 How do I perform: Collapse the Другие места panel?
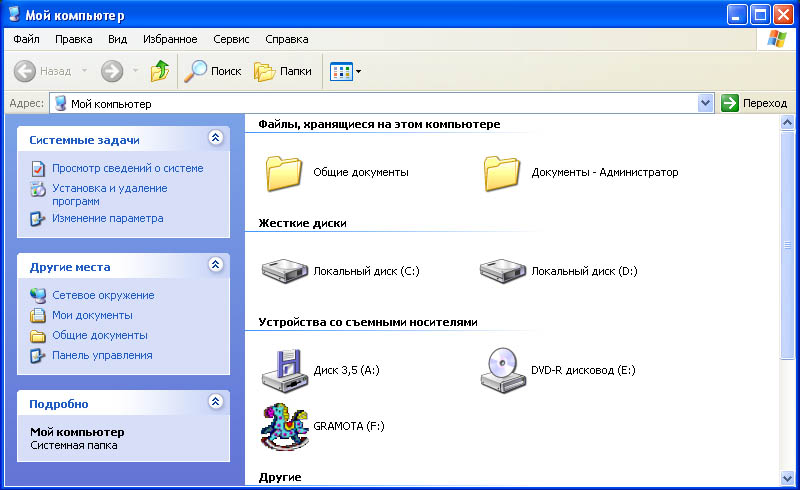[216, 264]
